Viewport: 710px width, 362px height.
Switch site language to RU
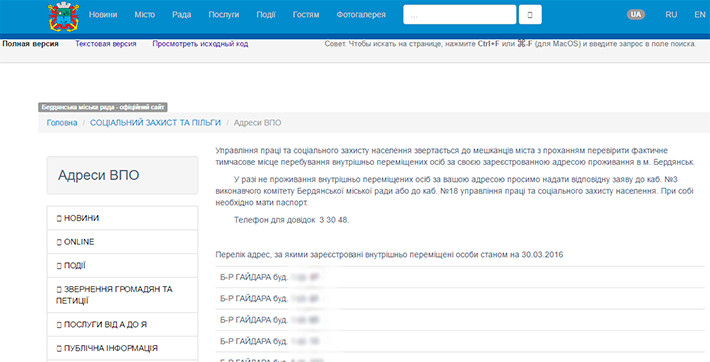coord(671,14)
